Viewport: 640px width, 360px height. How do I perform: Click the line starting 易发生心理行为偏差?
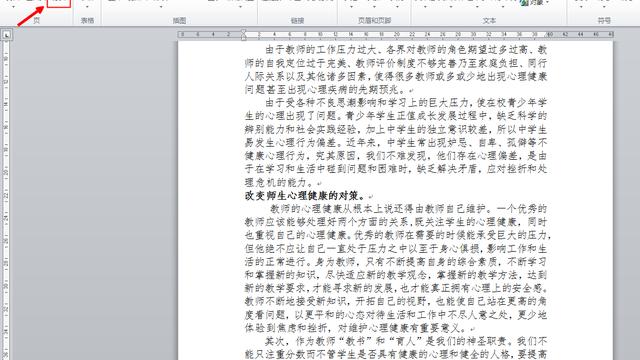[396, 142]
